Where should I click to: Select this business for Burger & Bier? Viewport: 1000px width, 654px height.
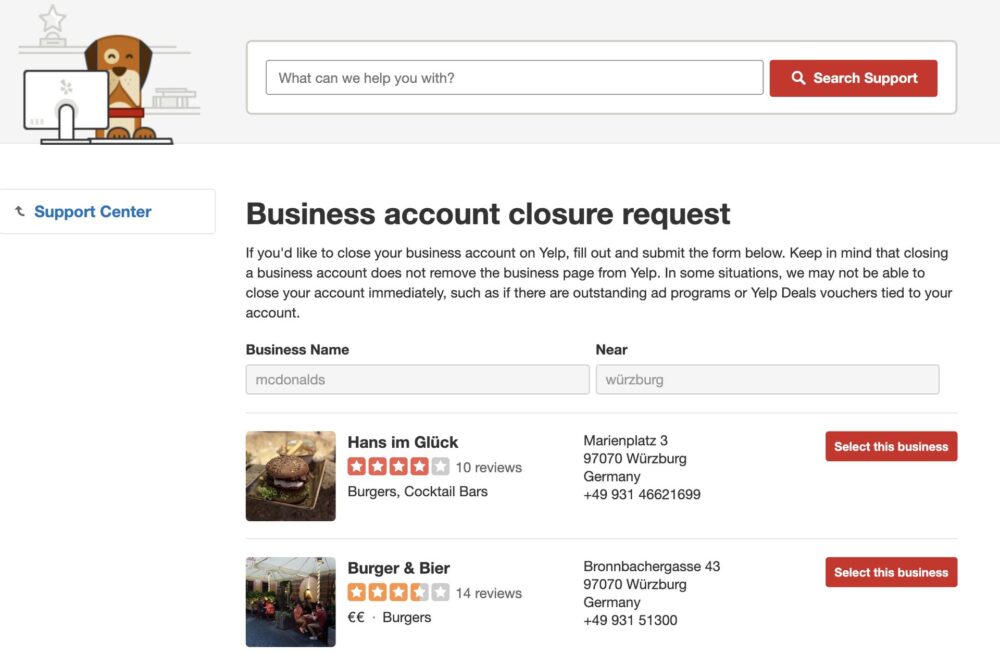coord(891,573)
